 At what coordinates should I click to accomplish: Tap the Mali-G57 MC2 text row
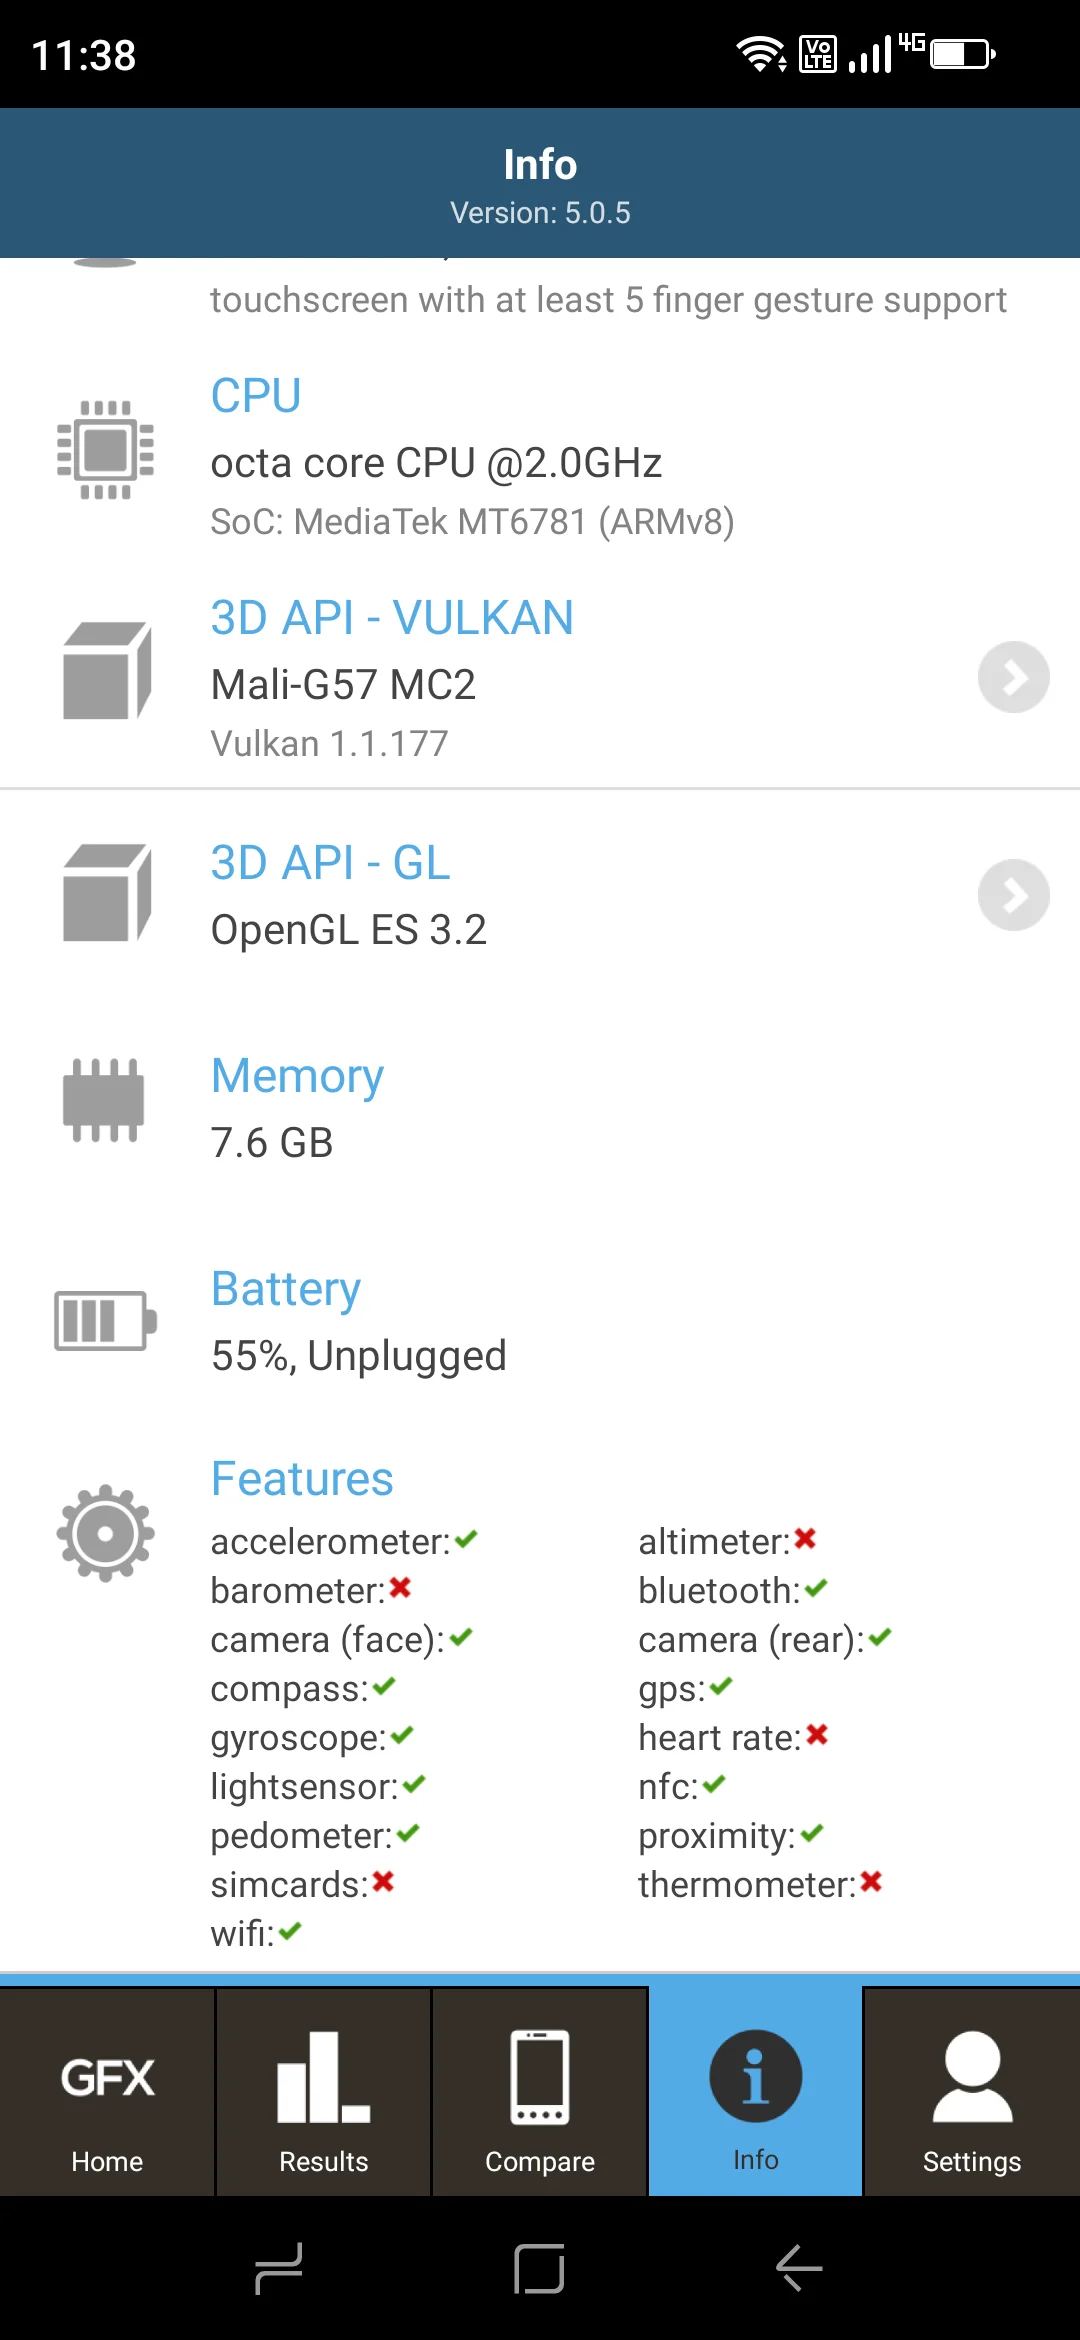pos(343,685)
